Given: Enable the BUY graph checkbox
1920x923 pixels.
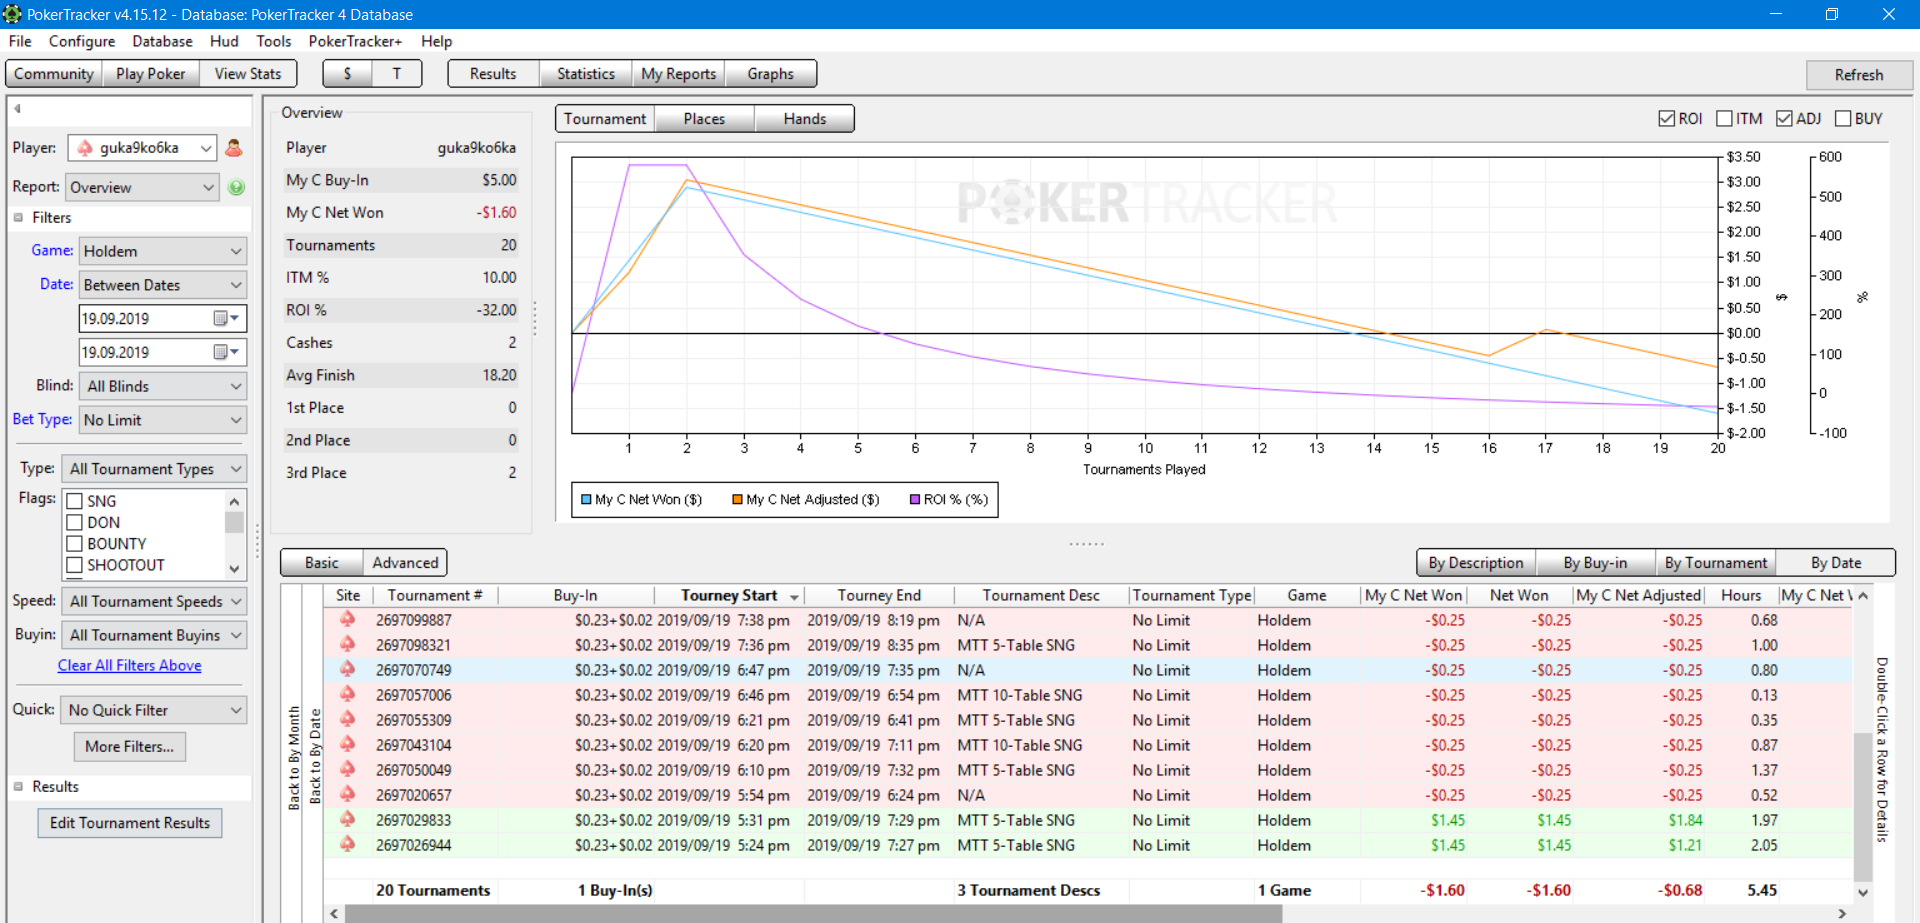Looking at the screenshot, I should coord(1843,118).
